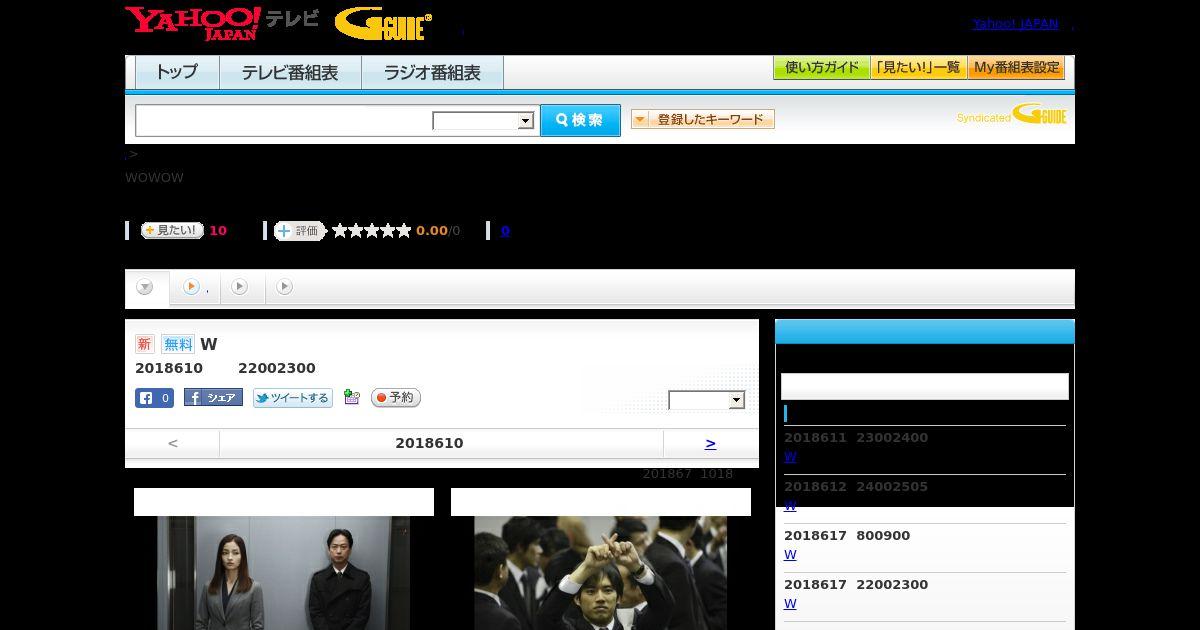Viewport: 1200px width, 630px height.
Task: Select the third rating star
Action: (x=372, y=230)
